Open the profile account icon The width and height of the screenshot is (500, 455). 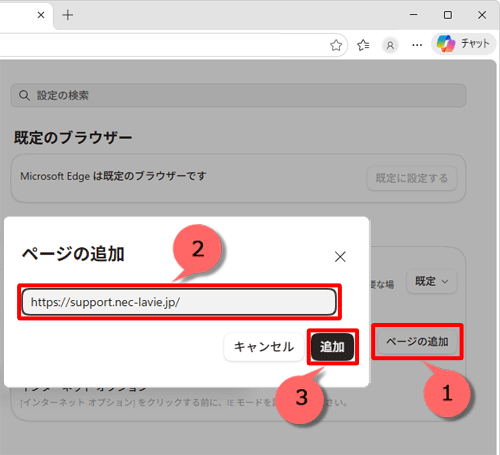tap(390, 45)
